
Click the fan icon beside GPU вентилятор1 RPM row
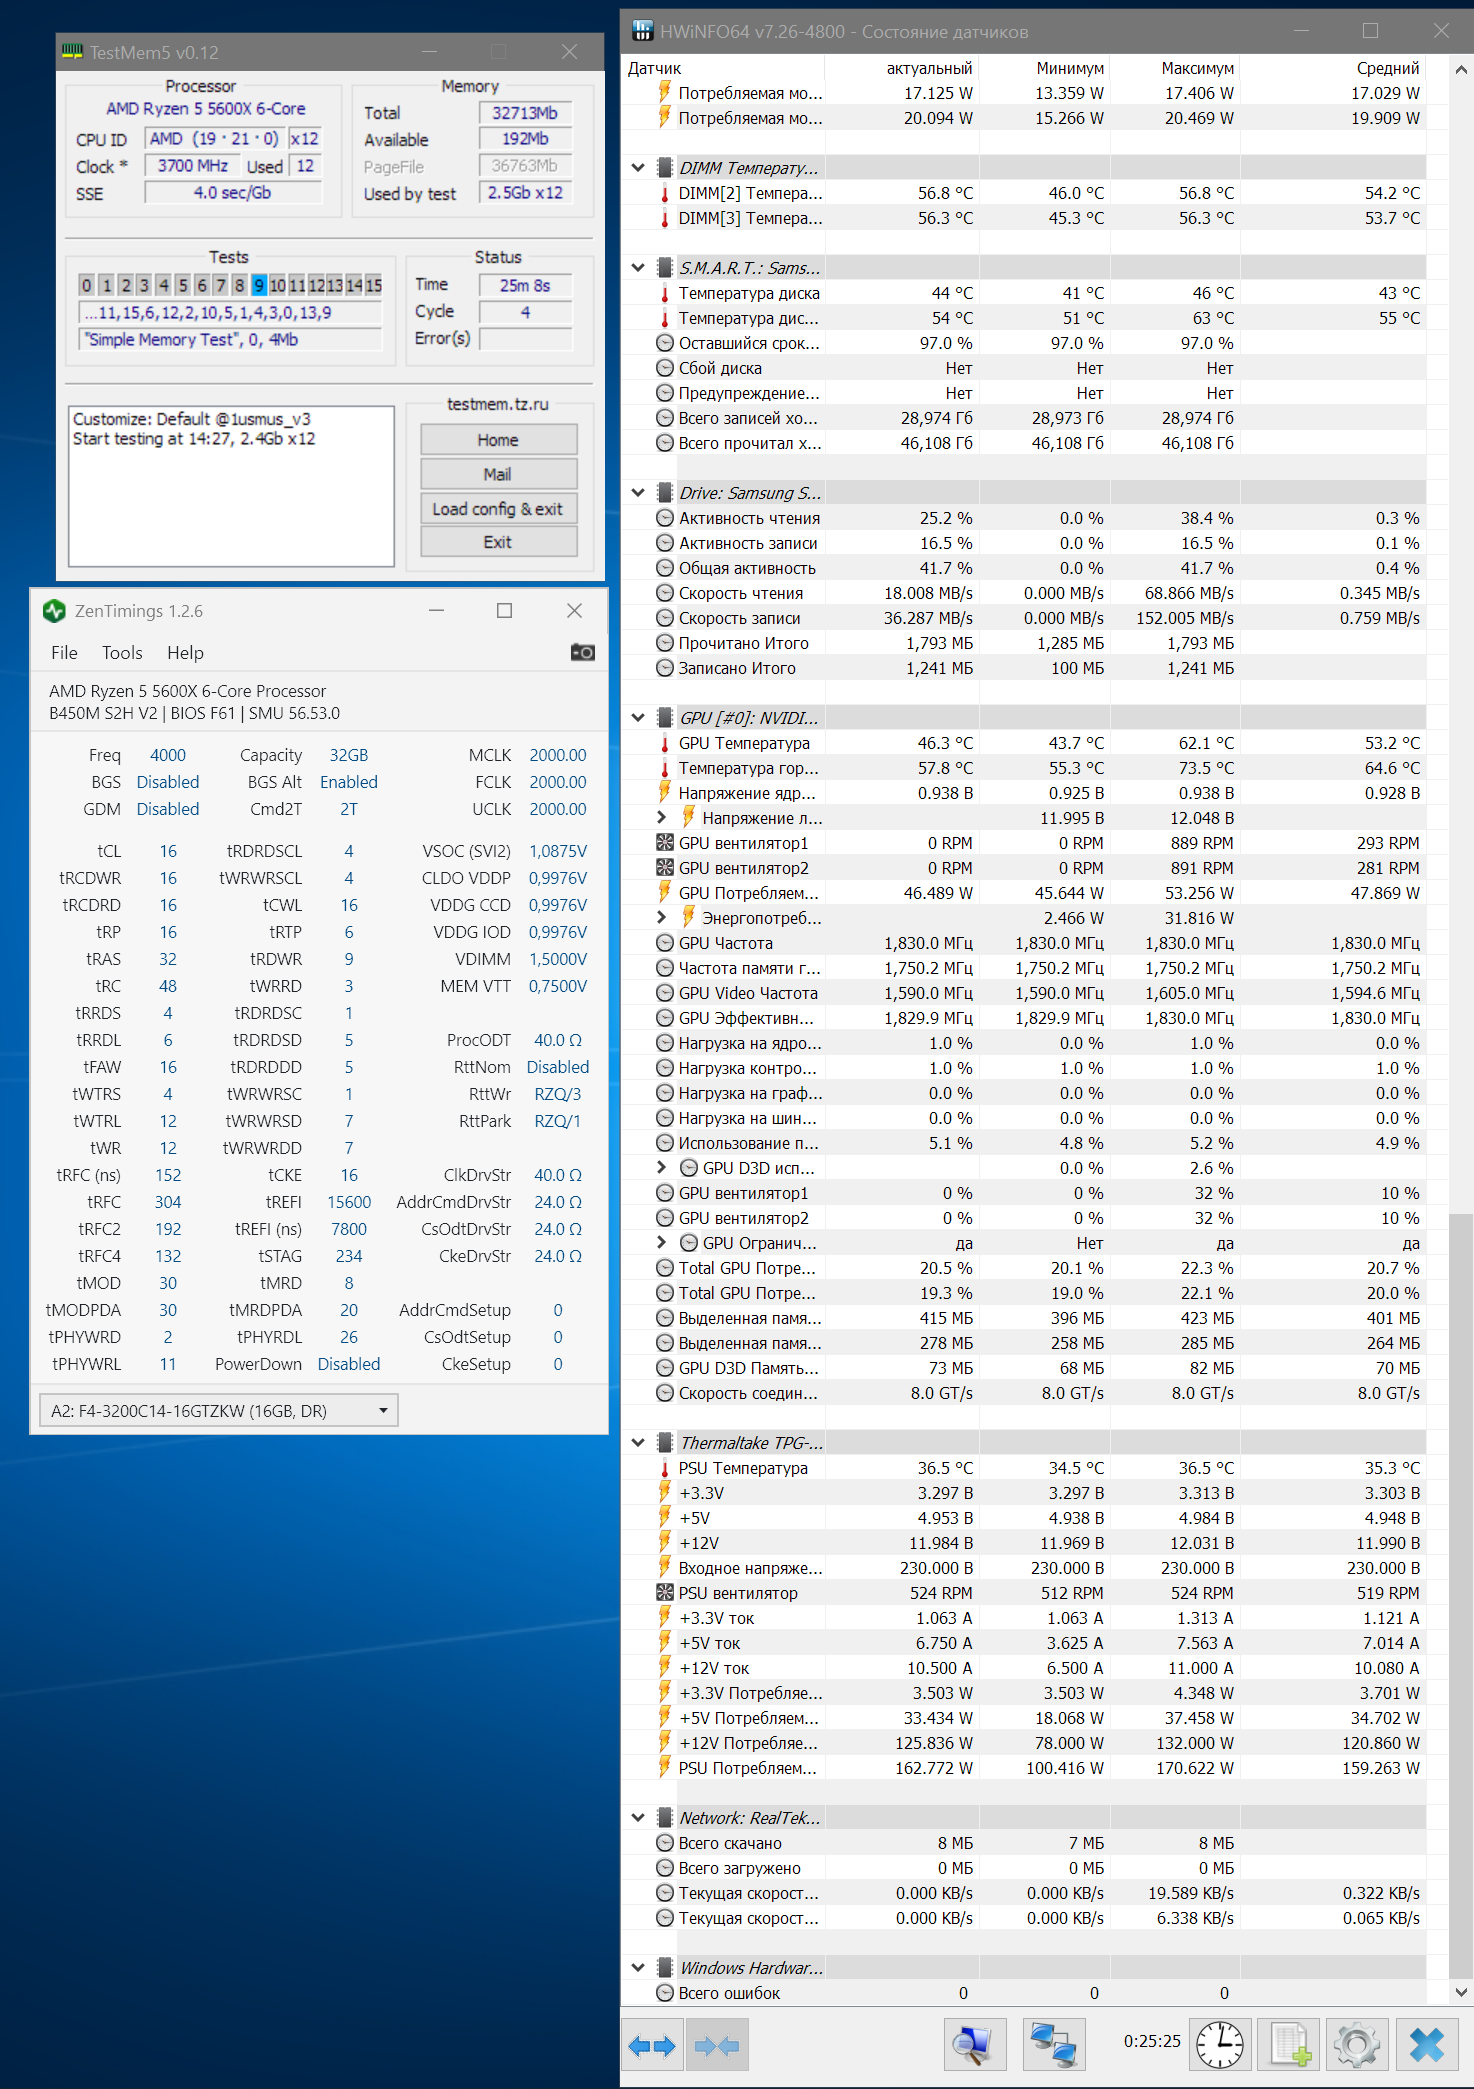click(664, 843)
